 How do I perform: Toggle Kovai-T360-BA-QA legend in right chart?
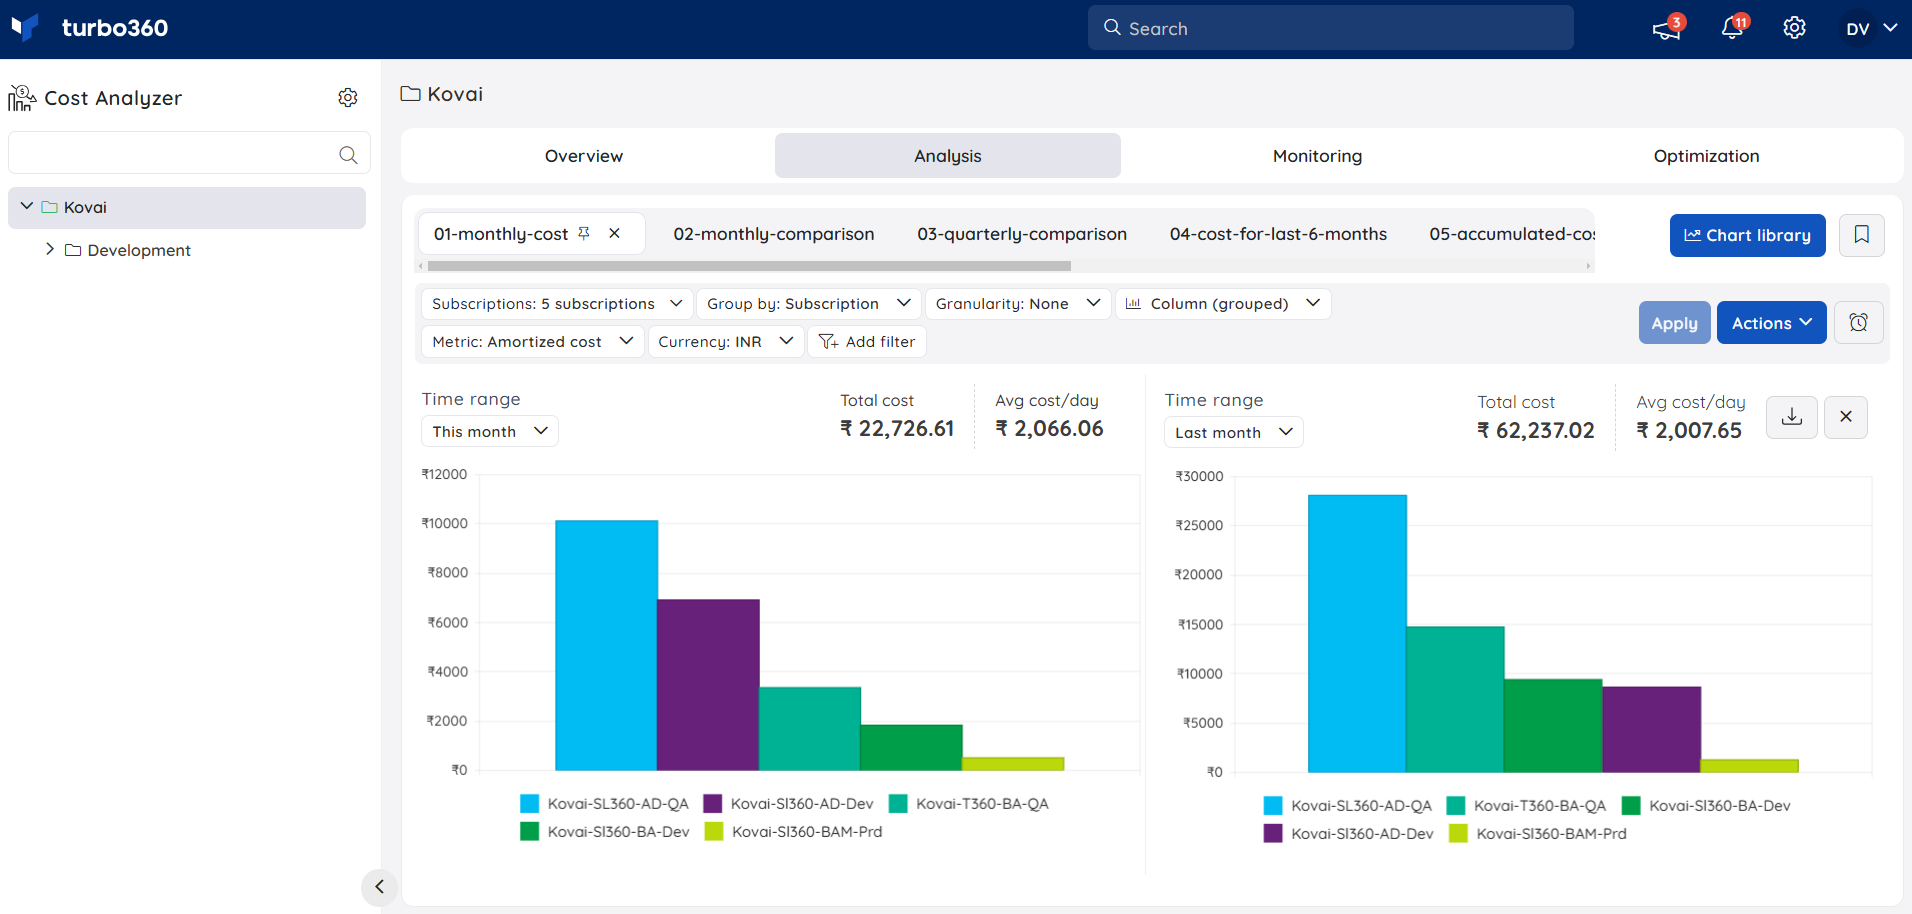[1526, 806]
